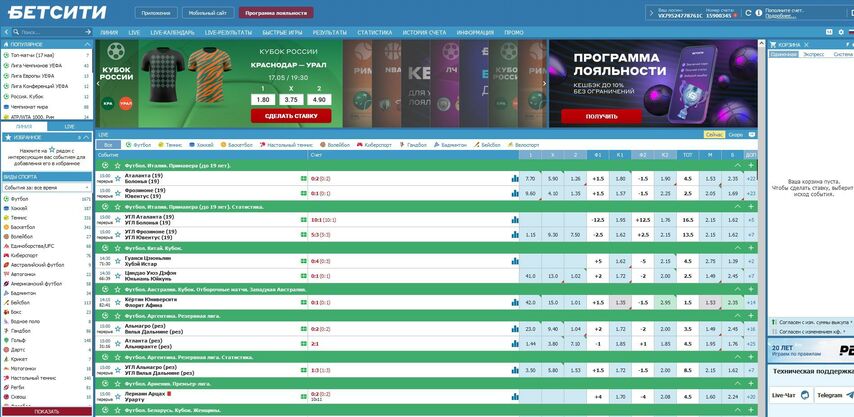This screenshot has height=417, width=854.
Task: Open statistics chart for Фрозиноне (19) – Ювентус (19)
Action: point(515,193)
